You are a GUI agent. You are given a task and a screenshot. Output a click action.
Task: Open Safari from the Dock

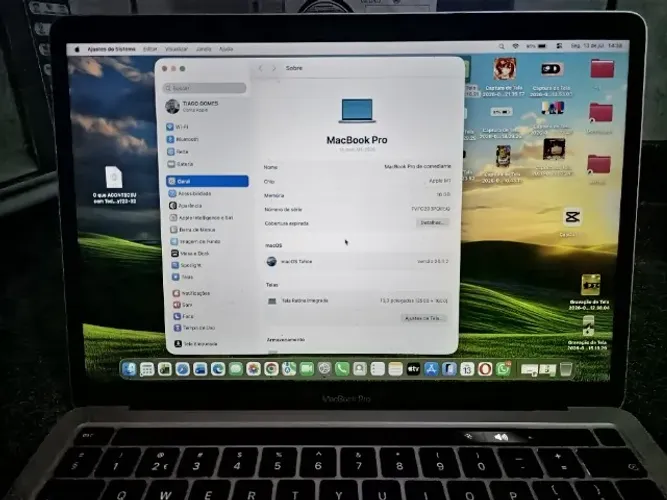click(182, 369)
